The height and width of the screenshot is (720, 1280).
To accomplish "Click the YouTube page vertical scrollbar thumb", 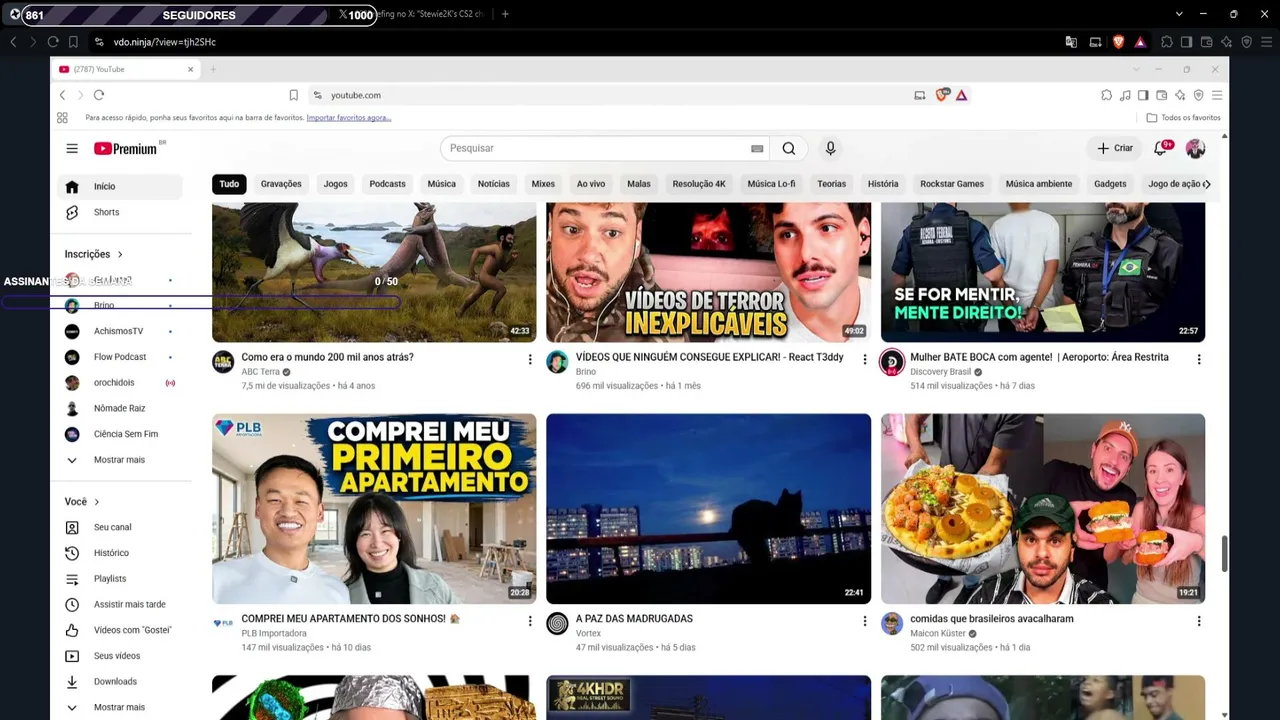I will point(1224,554).
